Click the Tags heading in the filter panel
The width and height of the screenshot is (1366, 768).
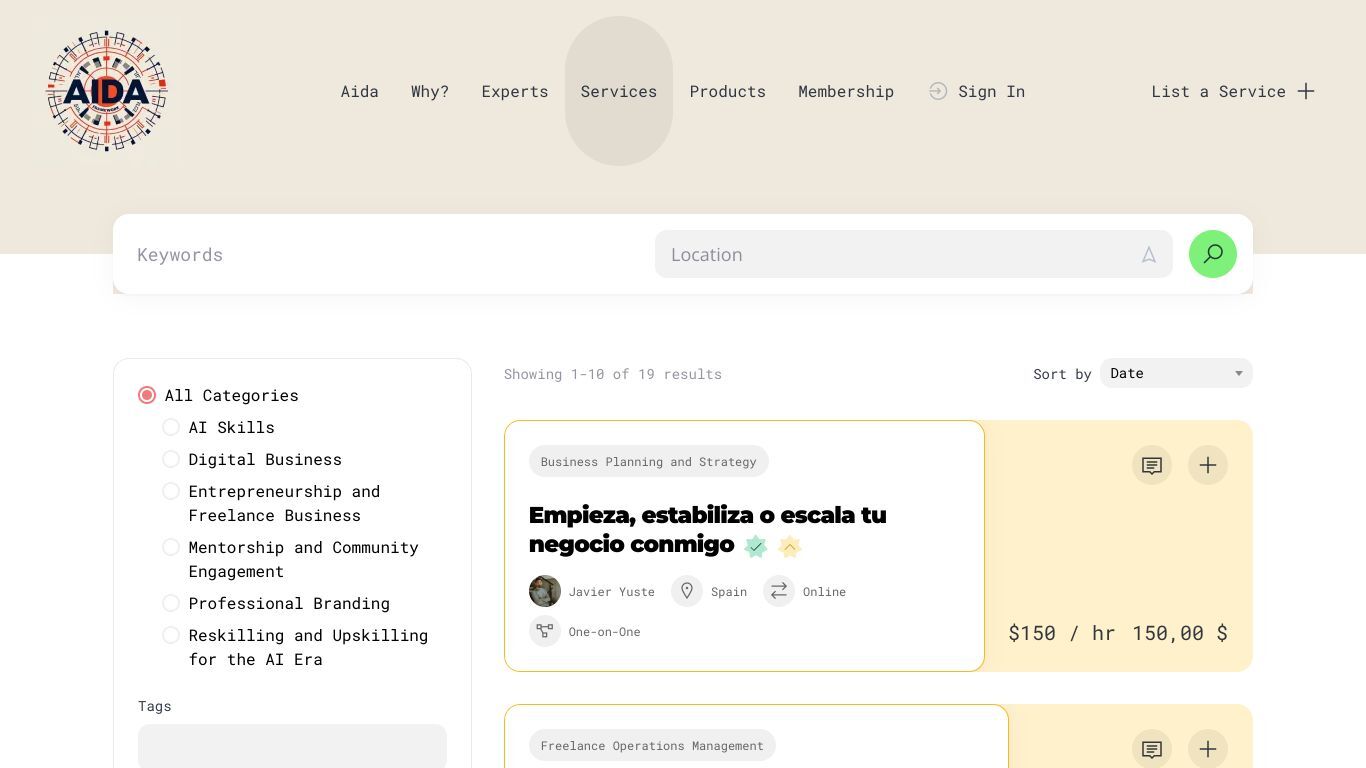[x=155, y=706]
